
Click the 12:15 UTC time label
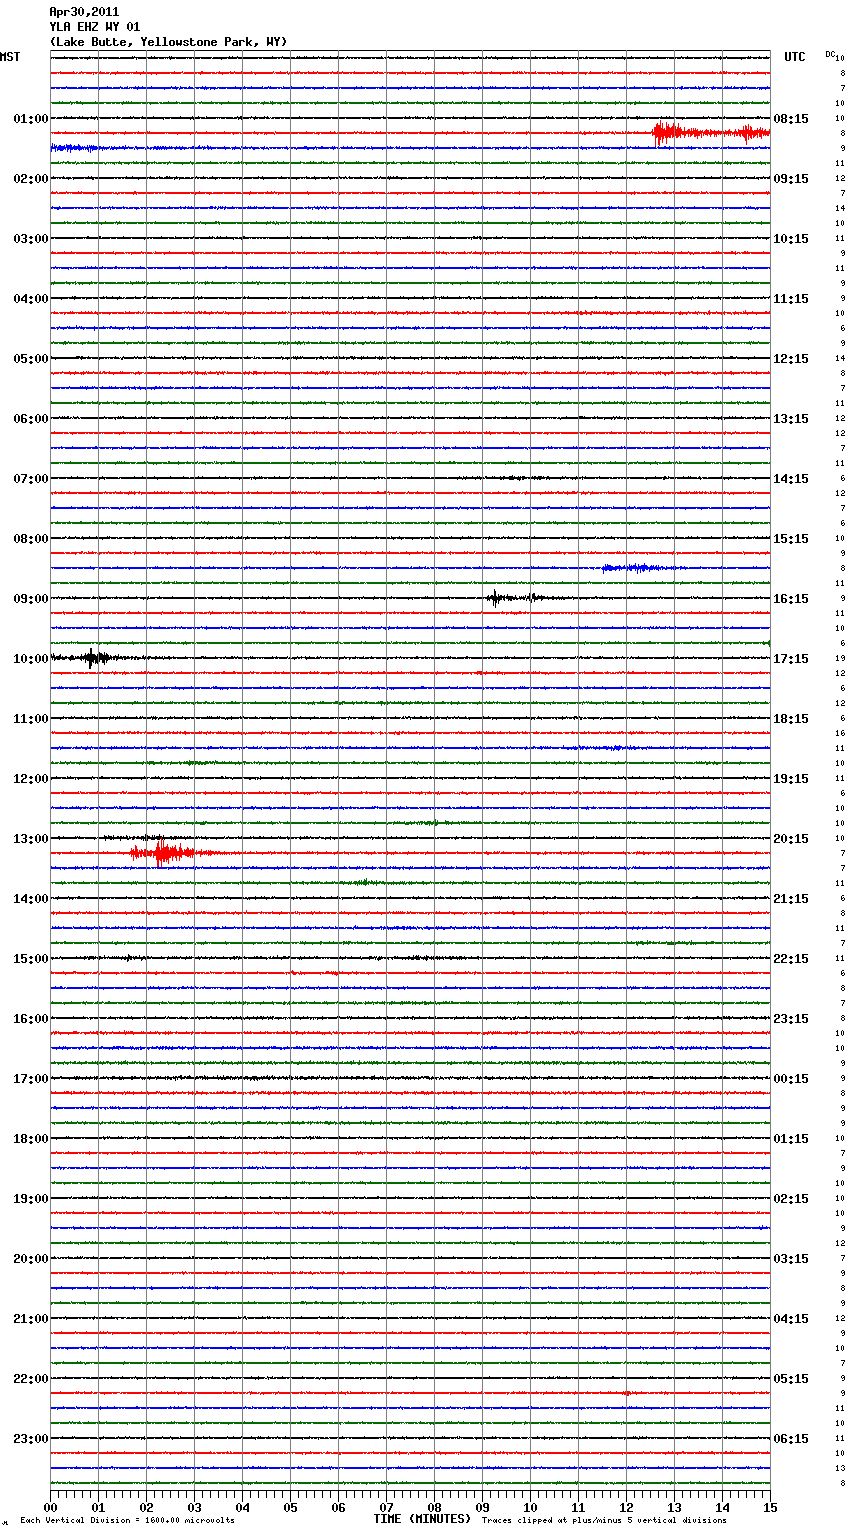click(791, 359)
